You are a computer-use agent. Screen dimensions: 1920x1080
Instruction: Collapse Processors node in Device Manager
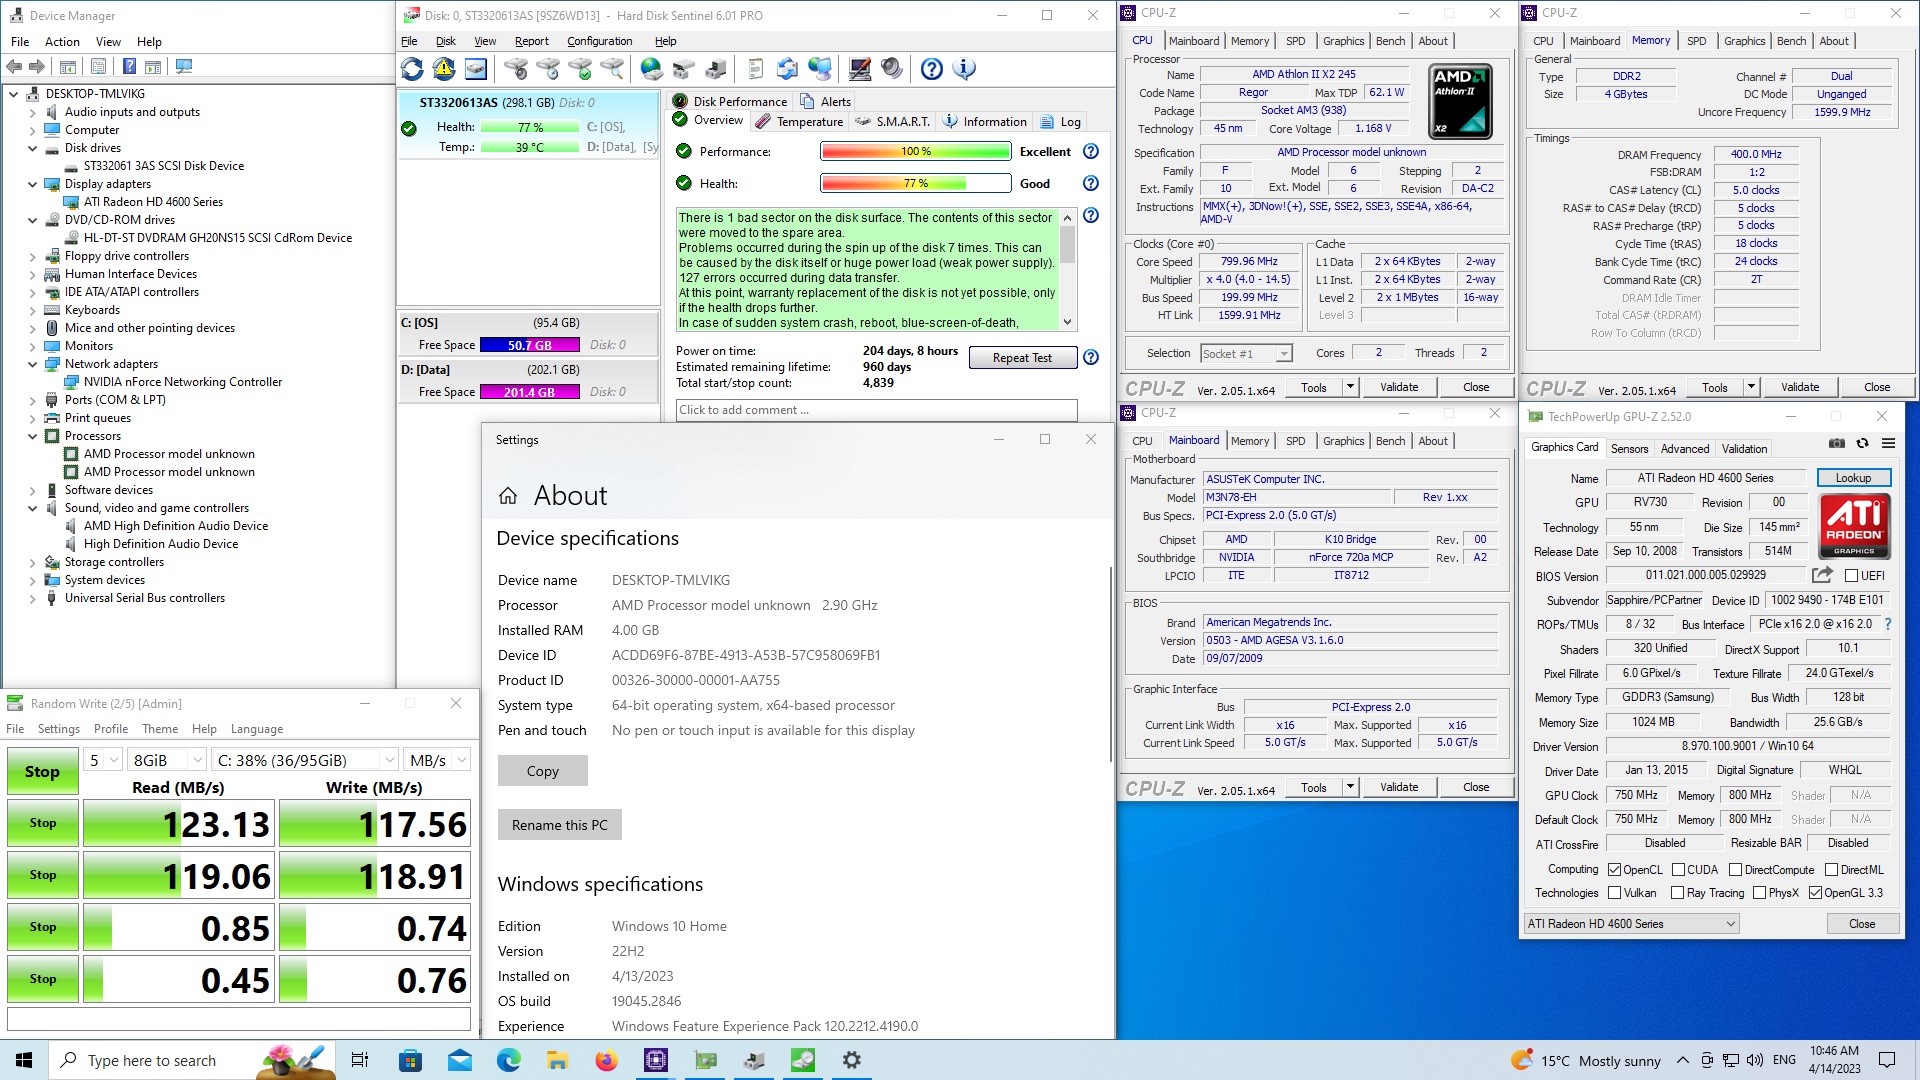(33, 436)
